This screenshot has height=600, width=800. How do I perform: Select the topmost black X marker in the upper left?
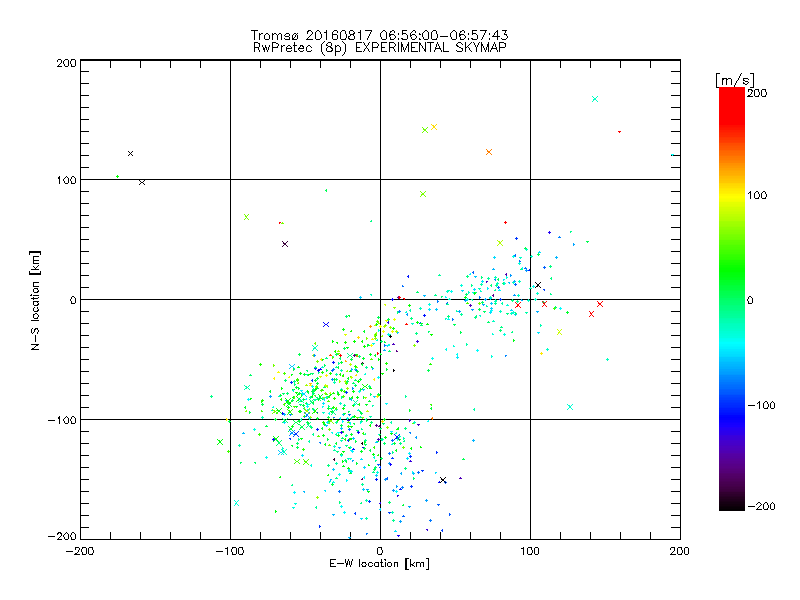pos(130,153)
